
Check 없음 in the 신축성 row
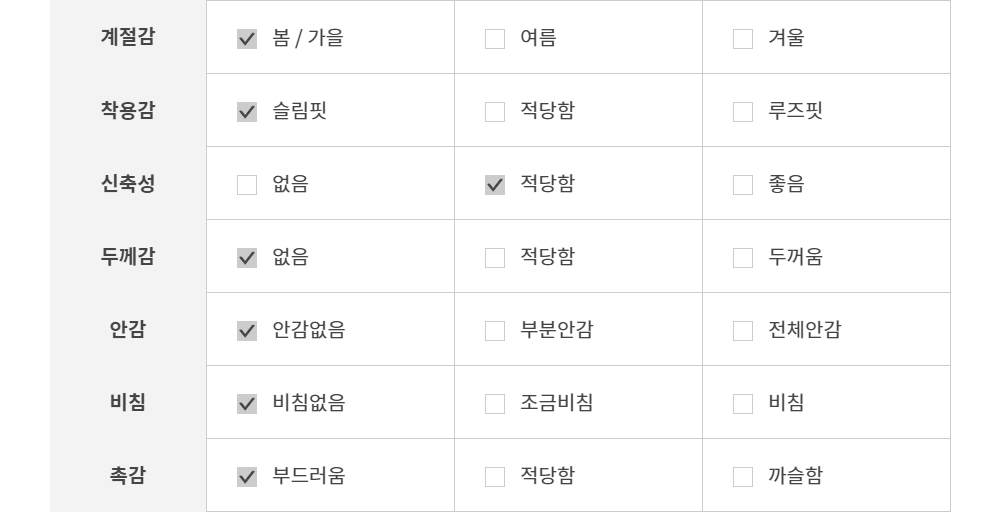[247, 186]
